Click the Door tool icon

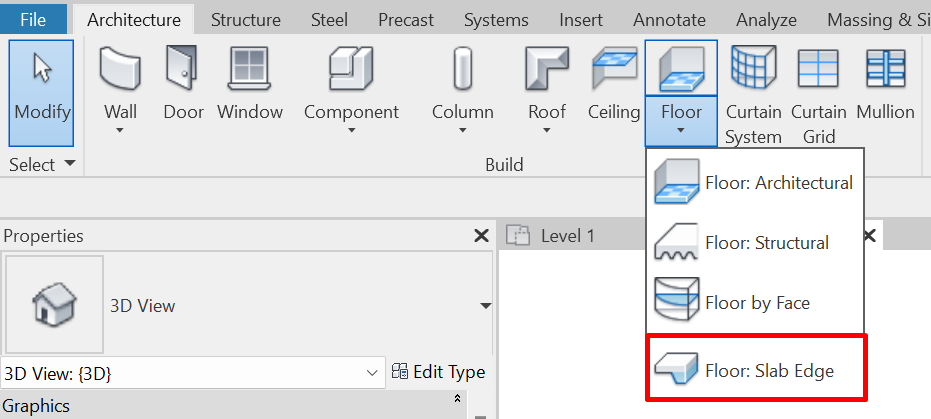point(183,68)
